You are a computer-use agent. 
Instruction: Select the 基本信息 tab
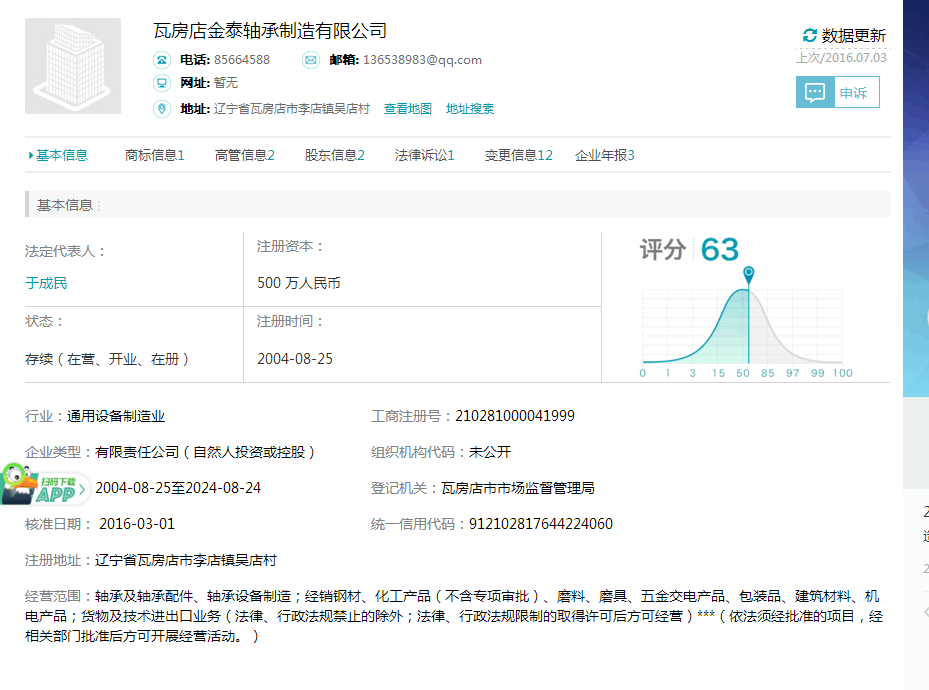tap(61, 155)
